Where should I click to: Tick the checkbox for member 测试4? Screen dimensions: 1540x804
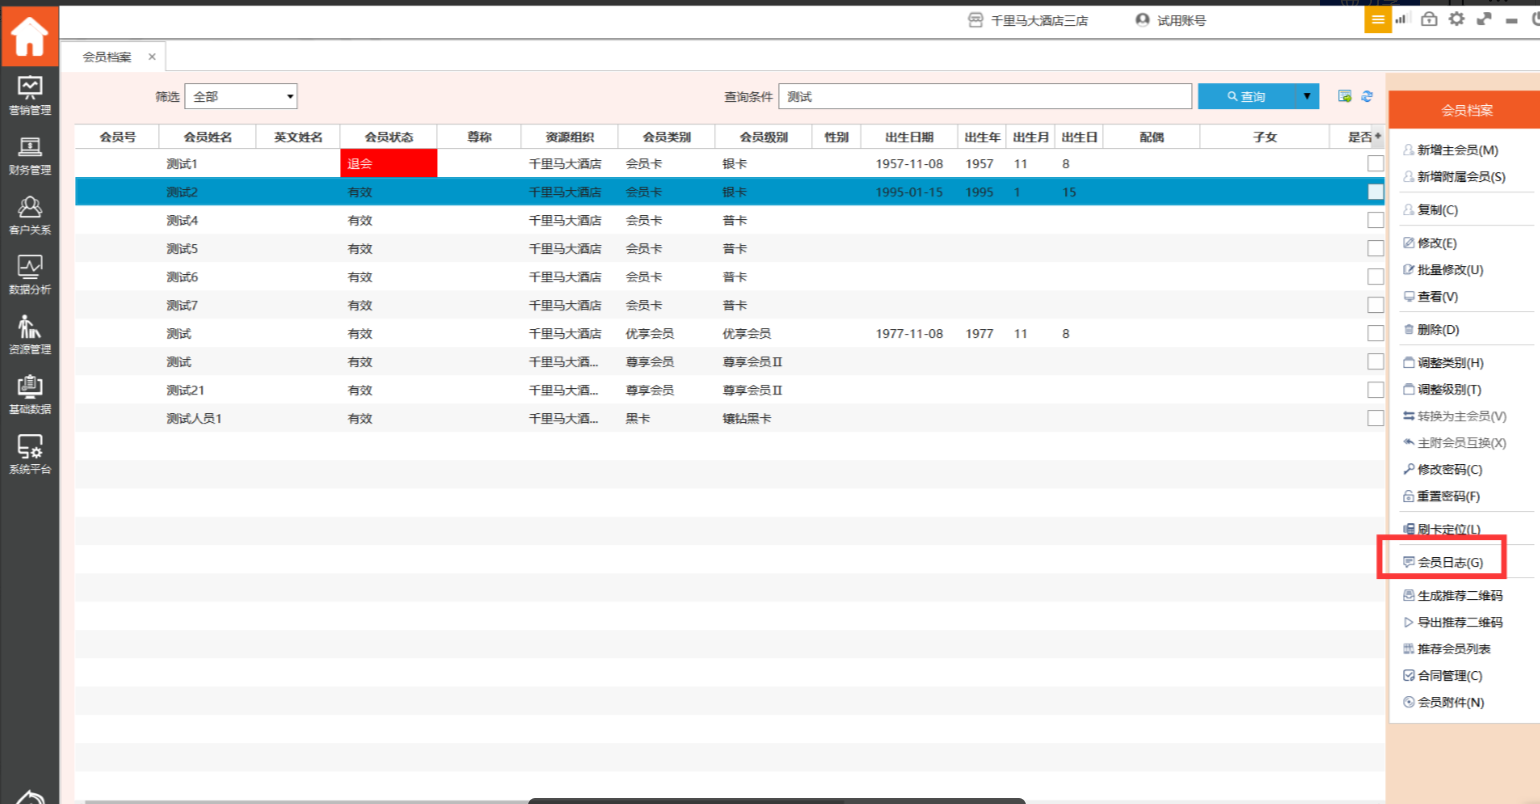1375,220
